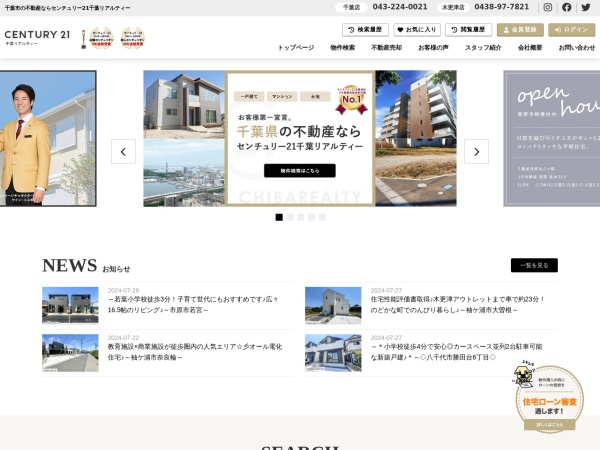Click the open house slide on right

(551, 139)
